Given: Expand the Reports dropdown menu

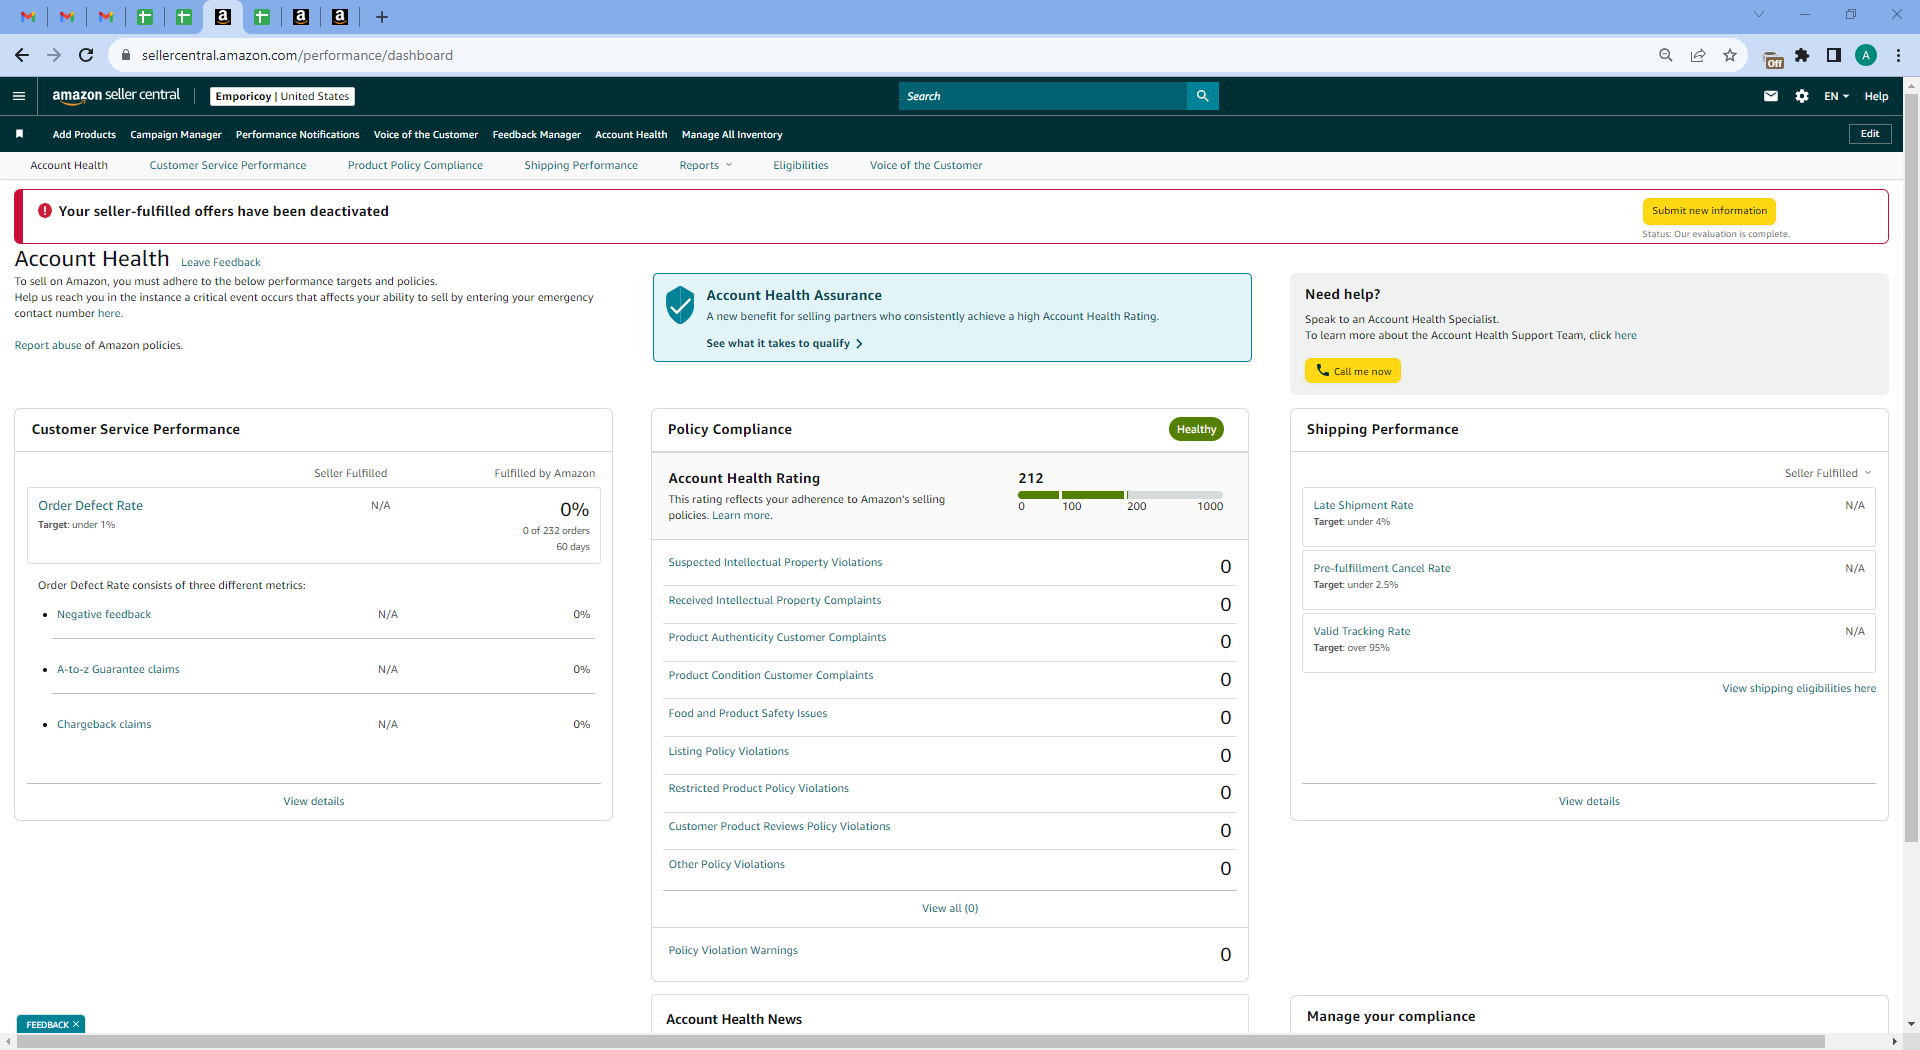Looking at the screenshot, I should pyautogui.click(x=705, y=165).
